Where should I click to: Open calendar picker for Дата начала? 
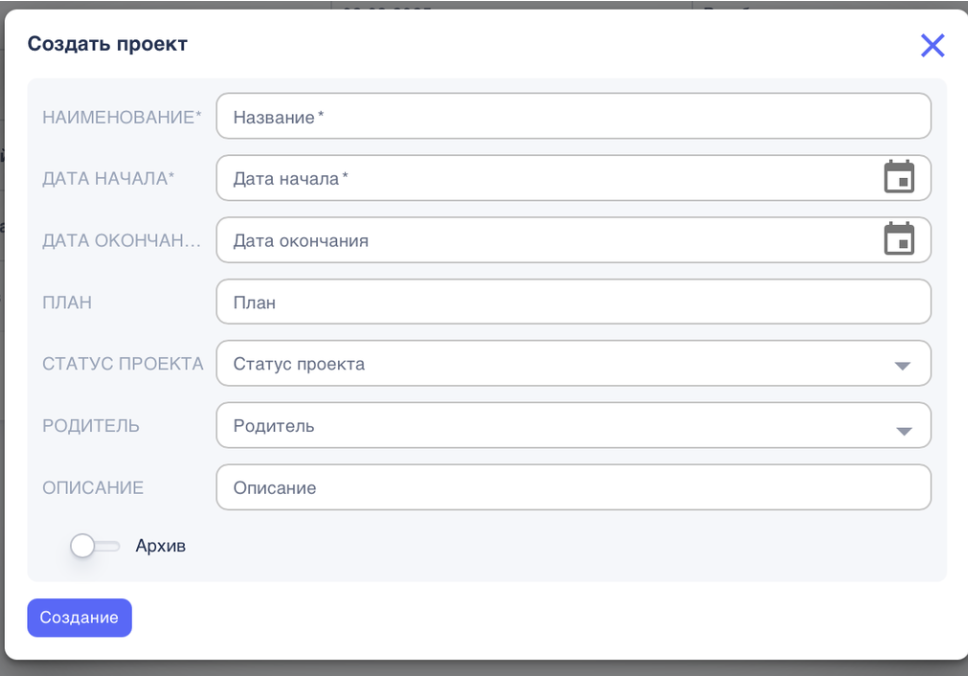[899, 177]
